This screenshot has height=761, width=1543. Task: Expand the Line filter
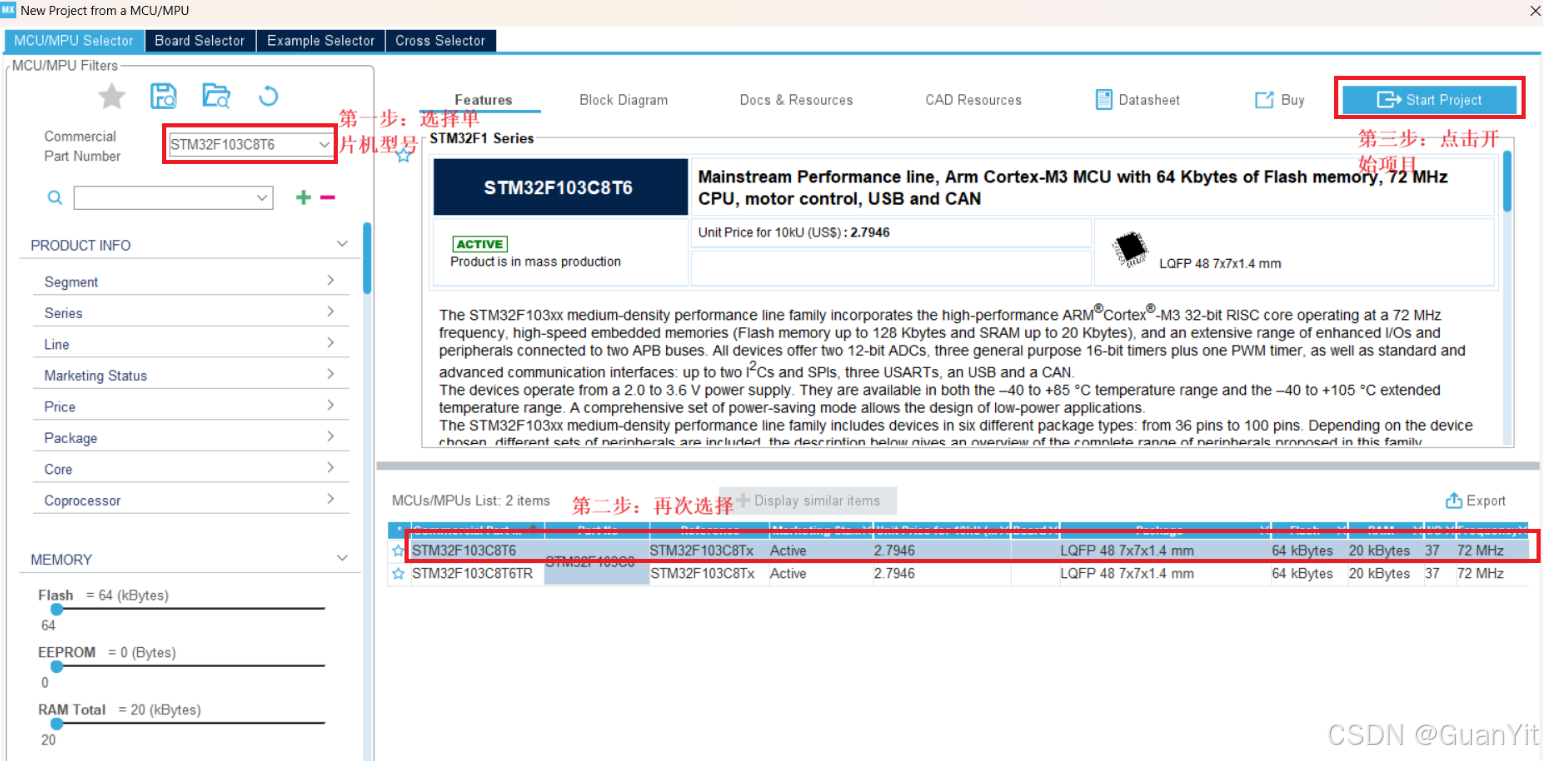coord(330,343)
